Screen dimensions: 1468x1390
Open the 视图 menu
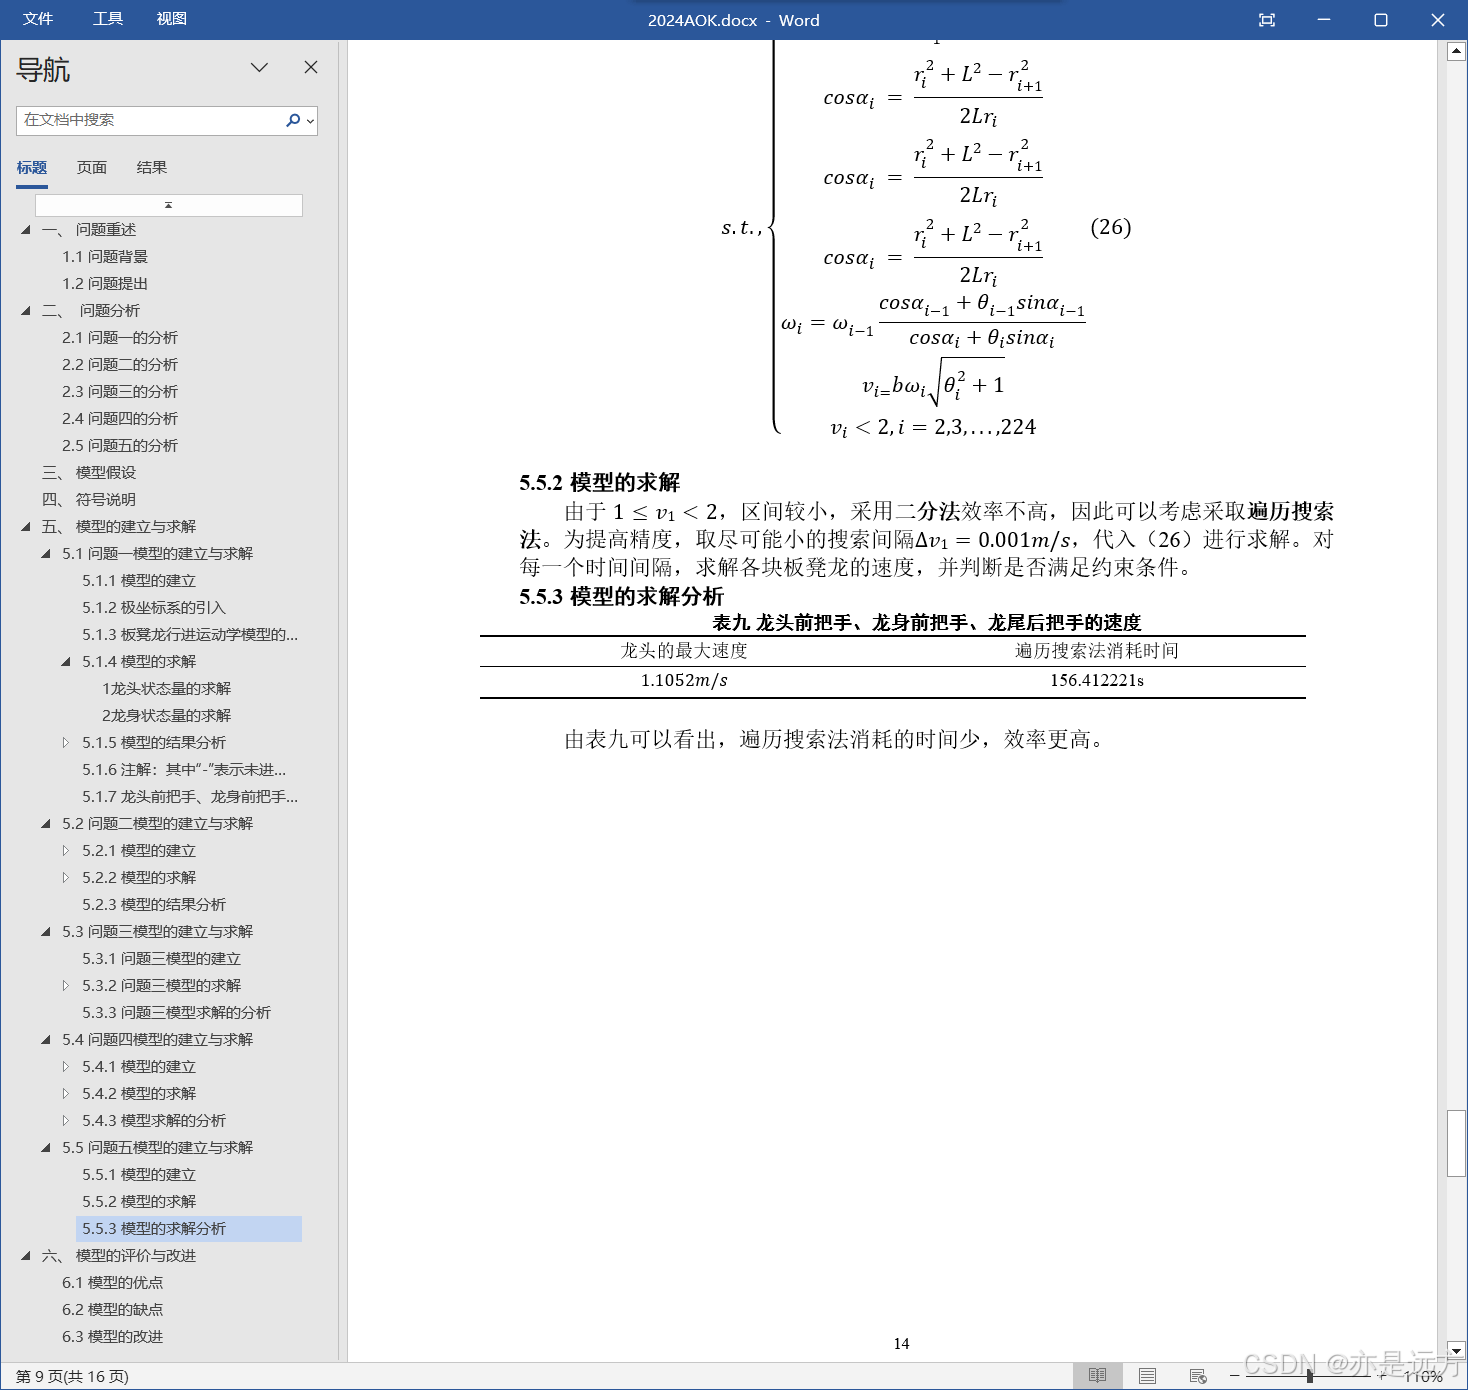coord(172,19)
